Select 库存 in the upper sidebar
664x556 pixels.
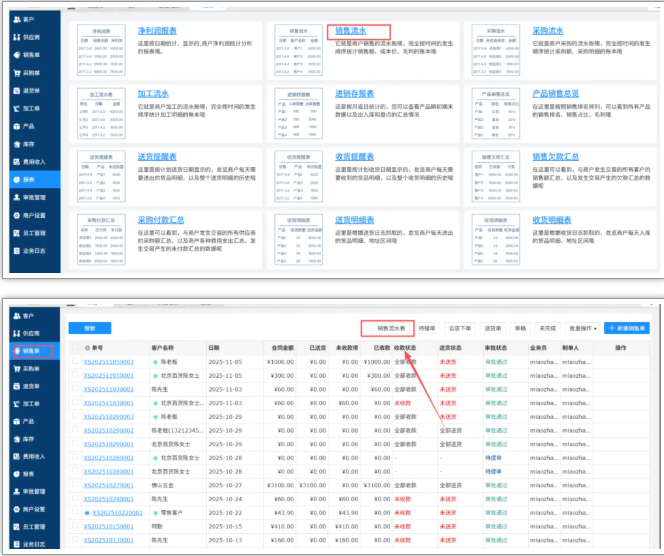[29, 144]
